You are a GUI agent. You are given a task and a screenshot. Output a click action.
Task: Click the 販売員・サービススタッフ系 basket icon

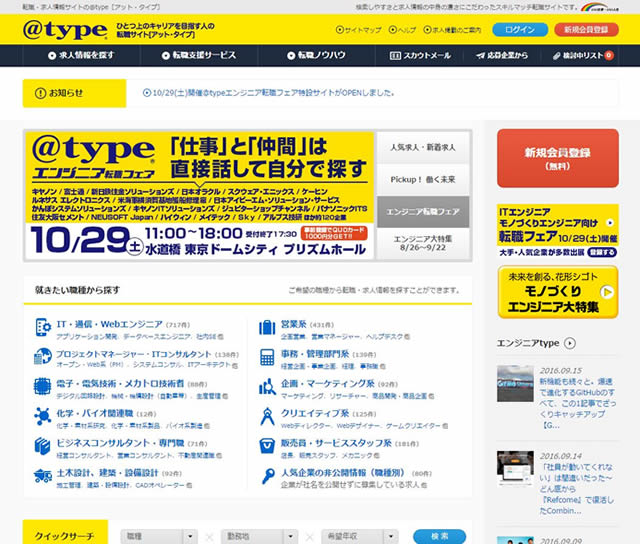click(x=267, y=446)
